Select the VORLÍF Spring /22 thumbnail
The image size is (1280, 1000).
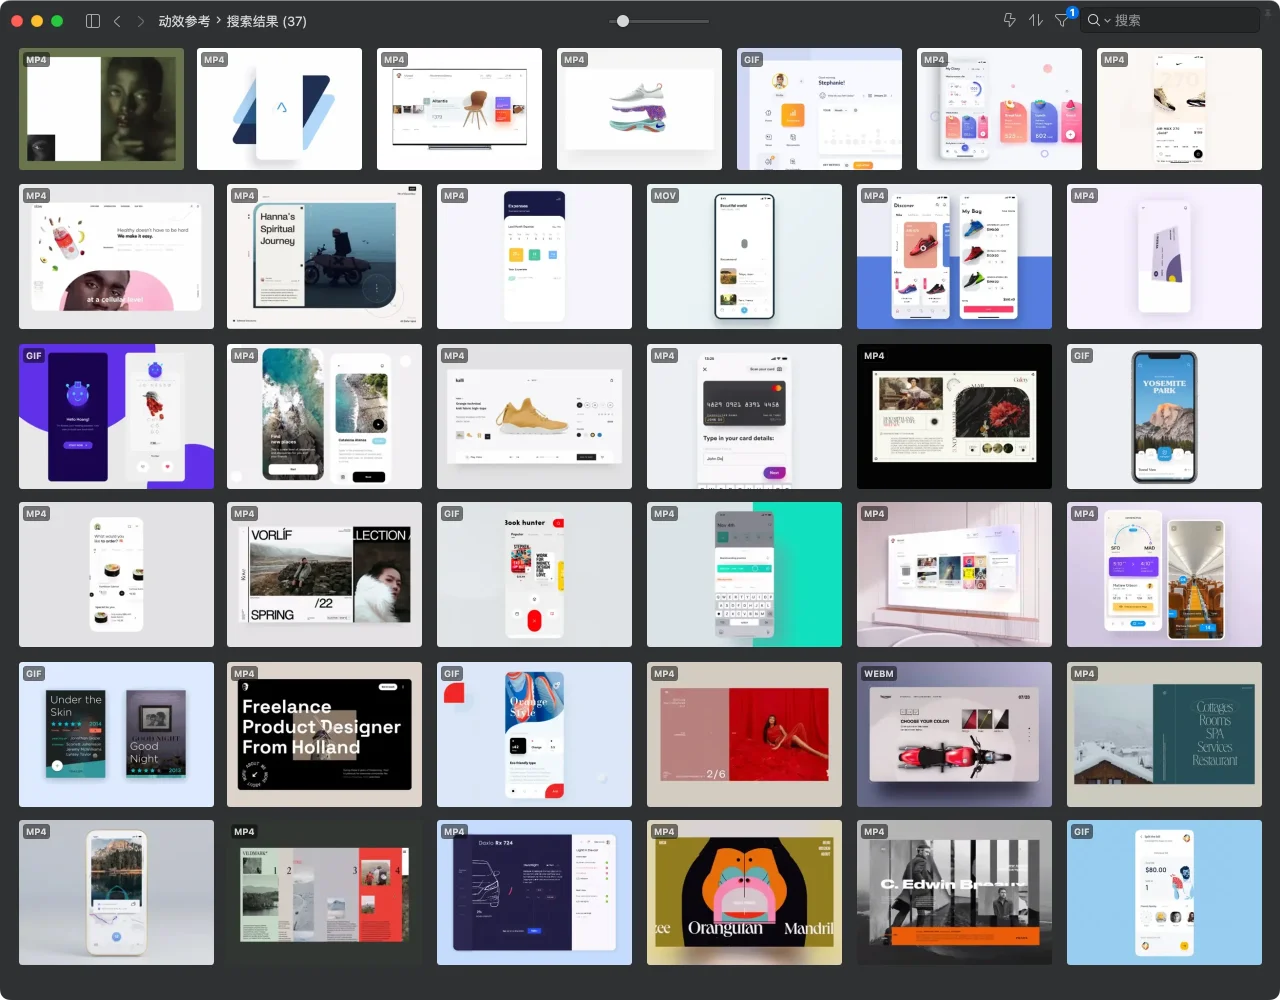pyautogui.click(x=324, y=574)
